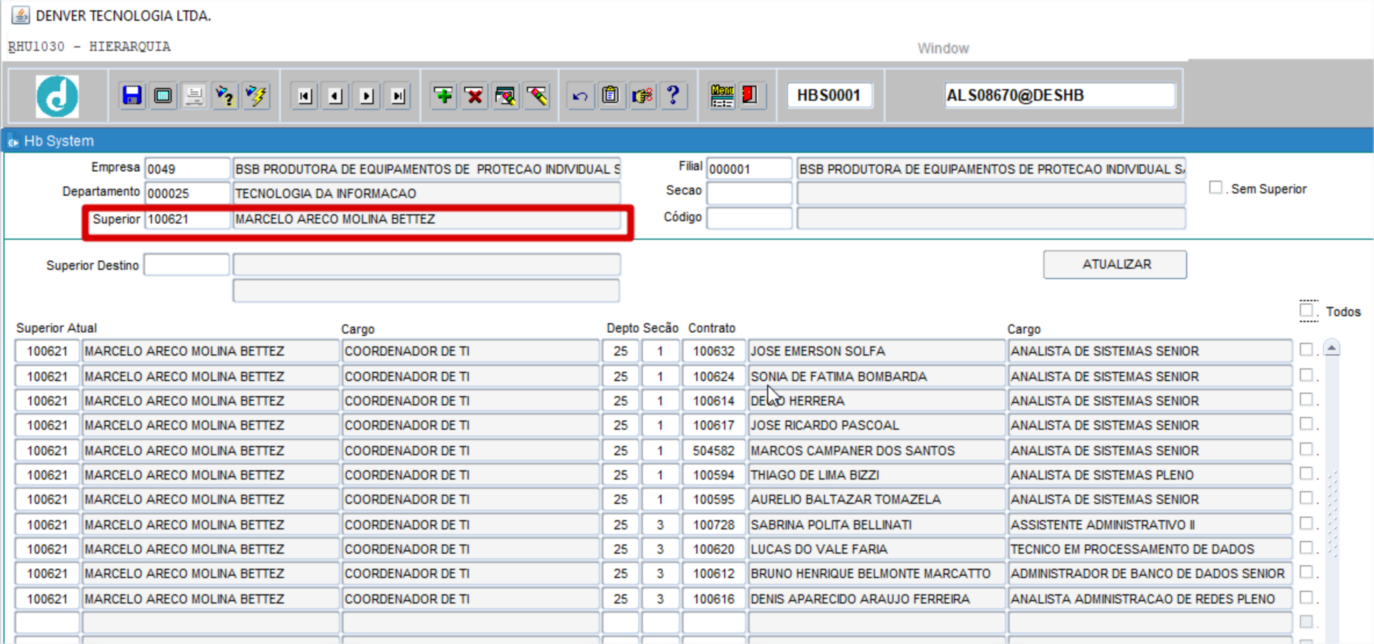1374x644 pixels.
Task: Click the single eraser toolbar icon
Action: (x=537, y=96)
